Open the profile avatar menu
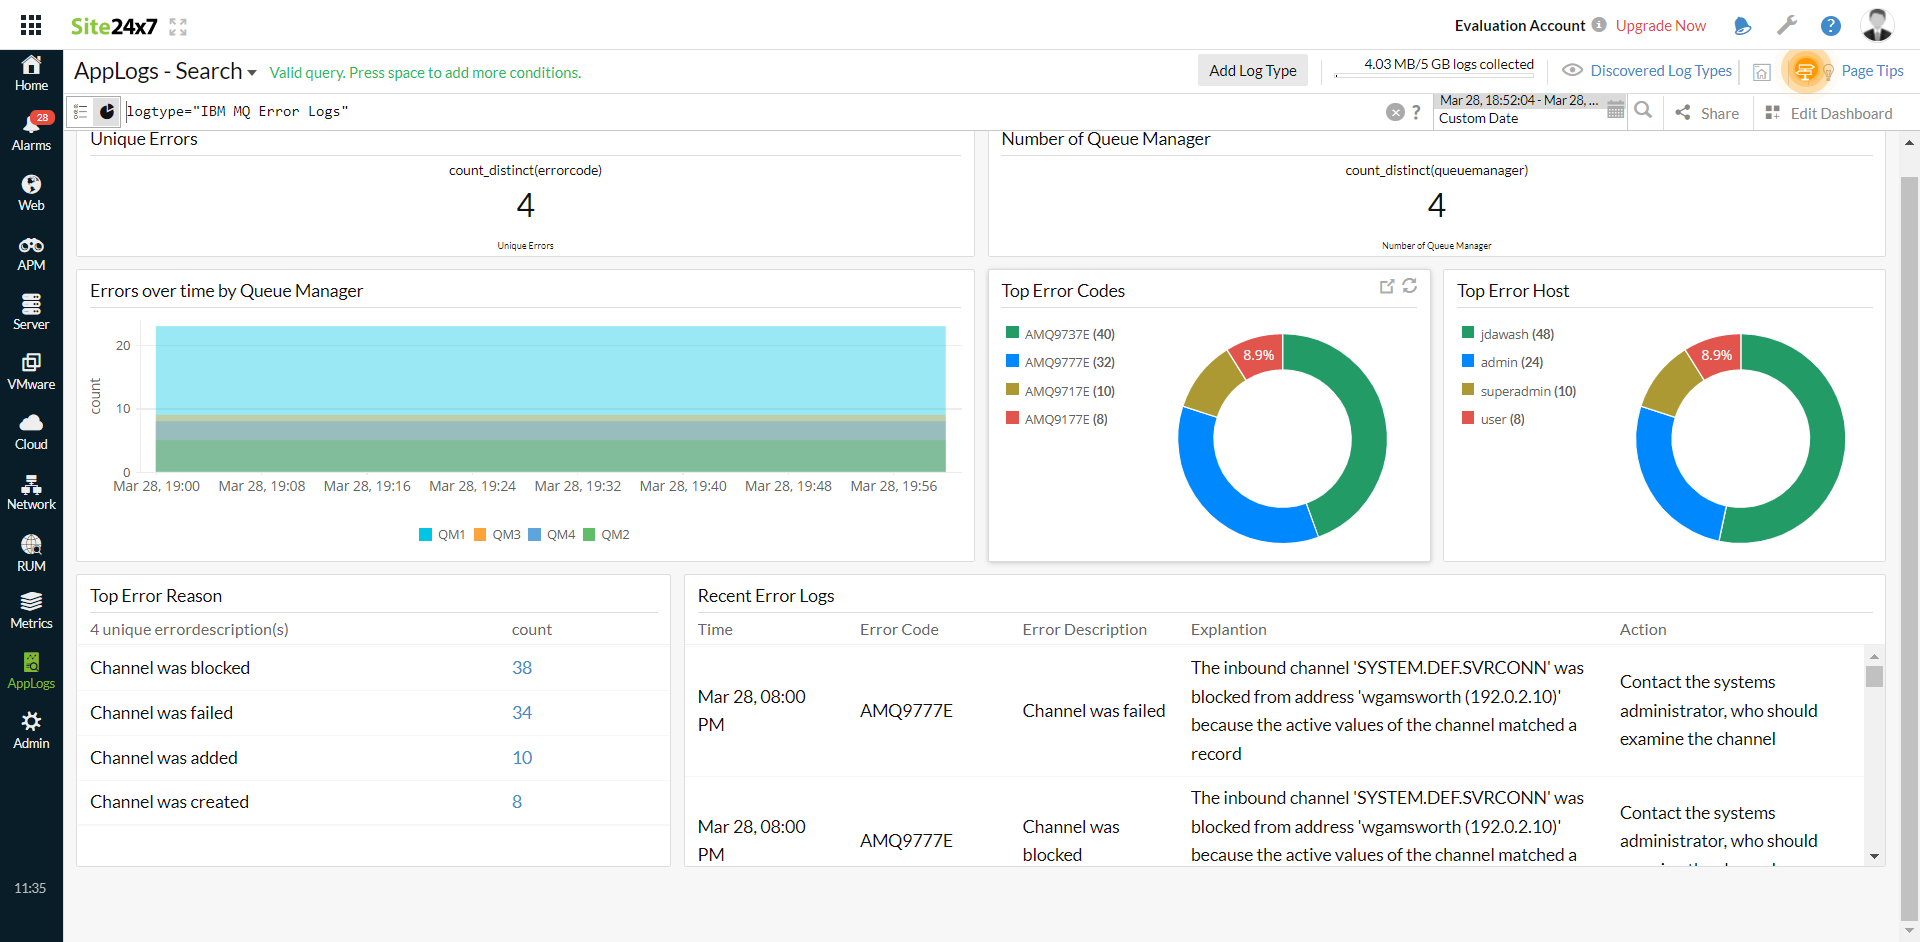 coord(1878,25)
